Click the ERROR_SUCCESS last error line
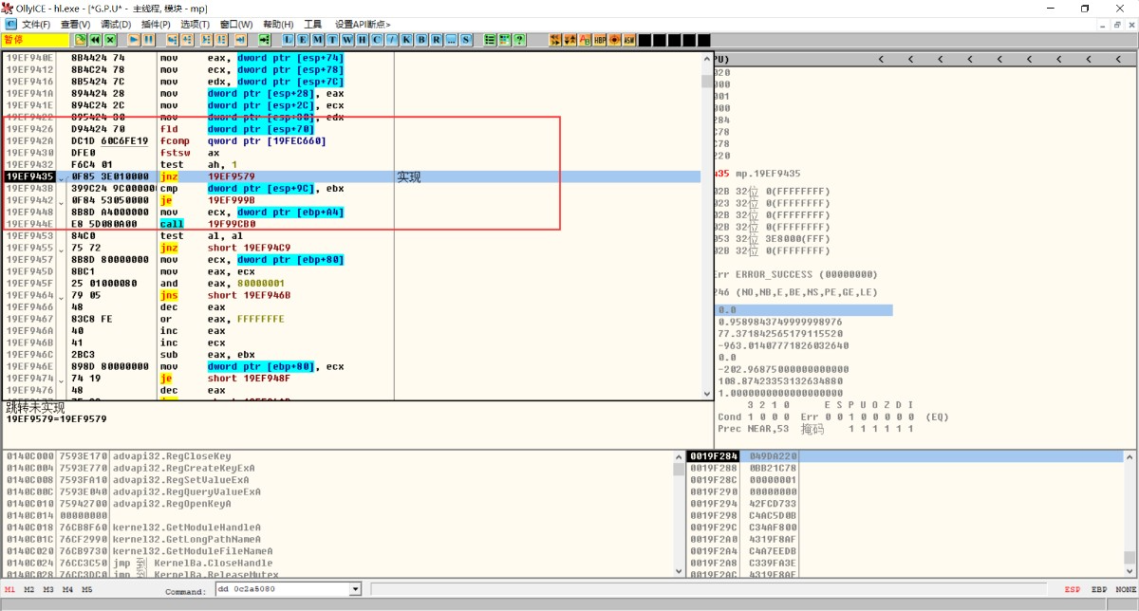 tap(795, 275)
